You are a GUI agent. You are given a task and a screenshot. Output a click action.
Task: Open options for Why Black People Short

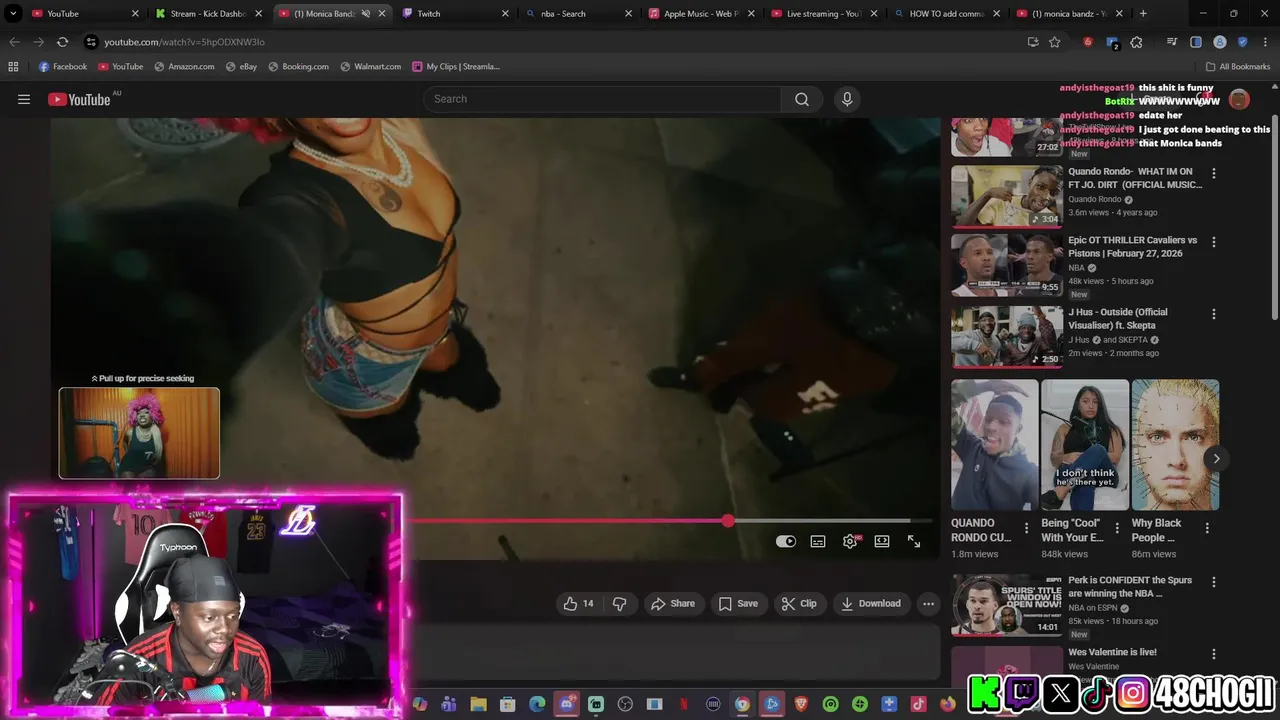click(1207, 528)
